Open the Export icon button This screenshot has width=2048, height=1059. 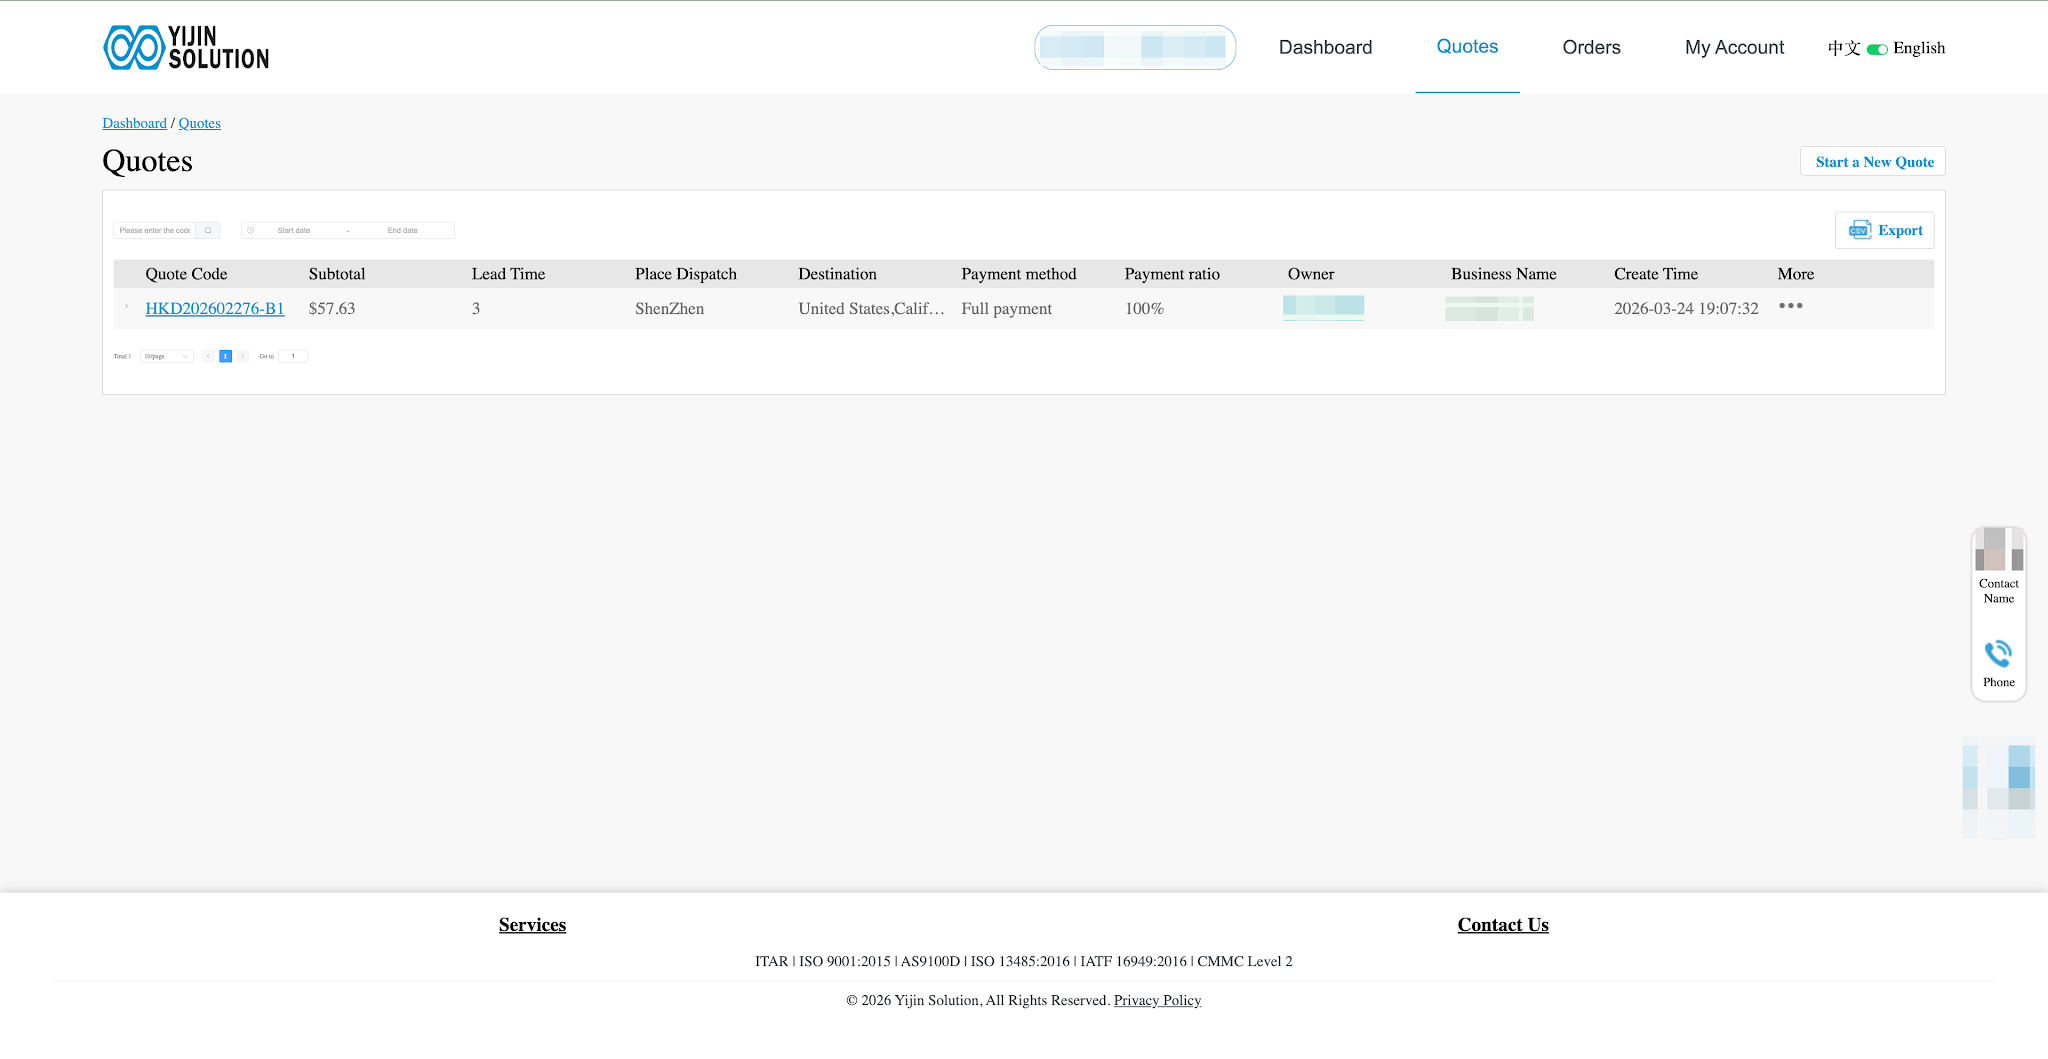pyautogui.click(x=1859, y=230)
